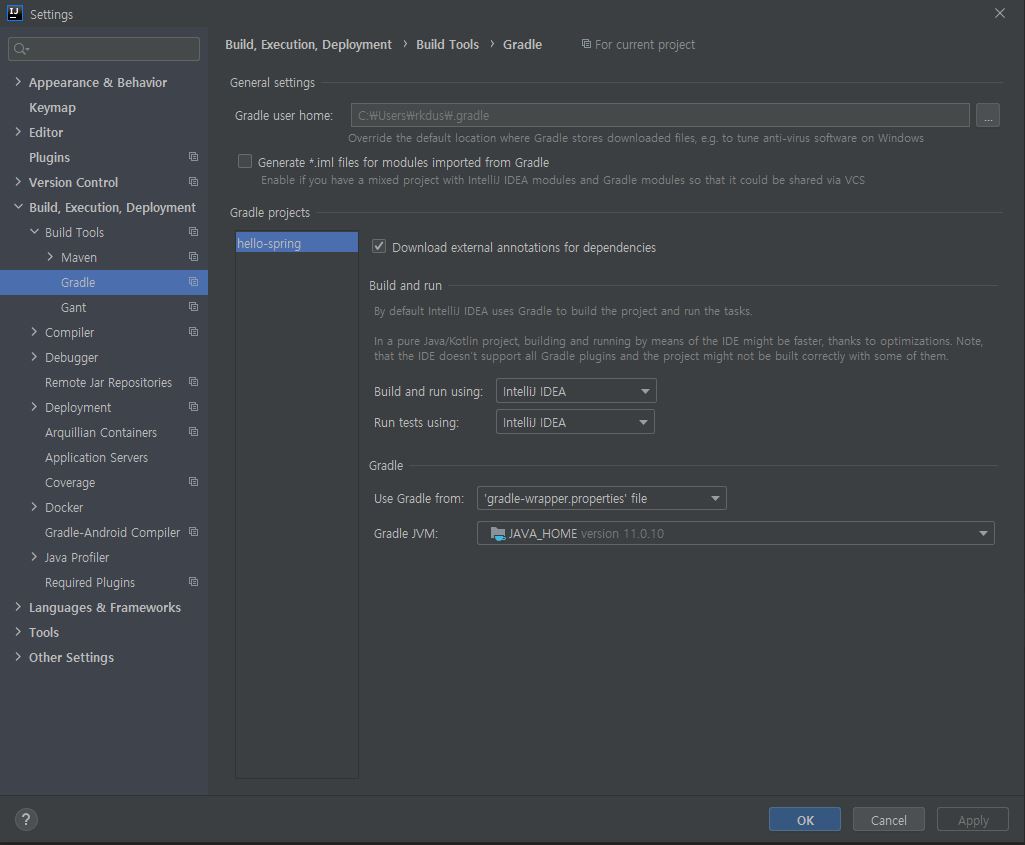
Task: Select hello-spring in Gradle projects list
Action: click(296, 243)
